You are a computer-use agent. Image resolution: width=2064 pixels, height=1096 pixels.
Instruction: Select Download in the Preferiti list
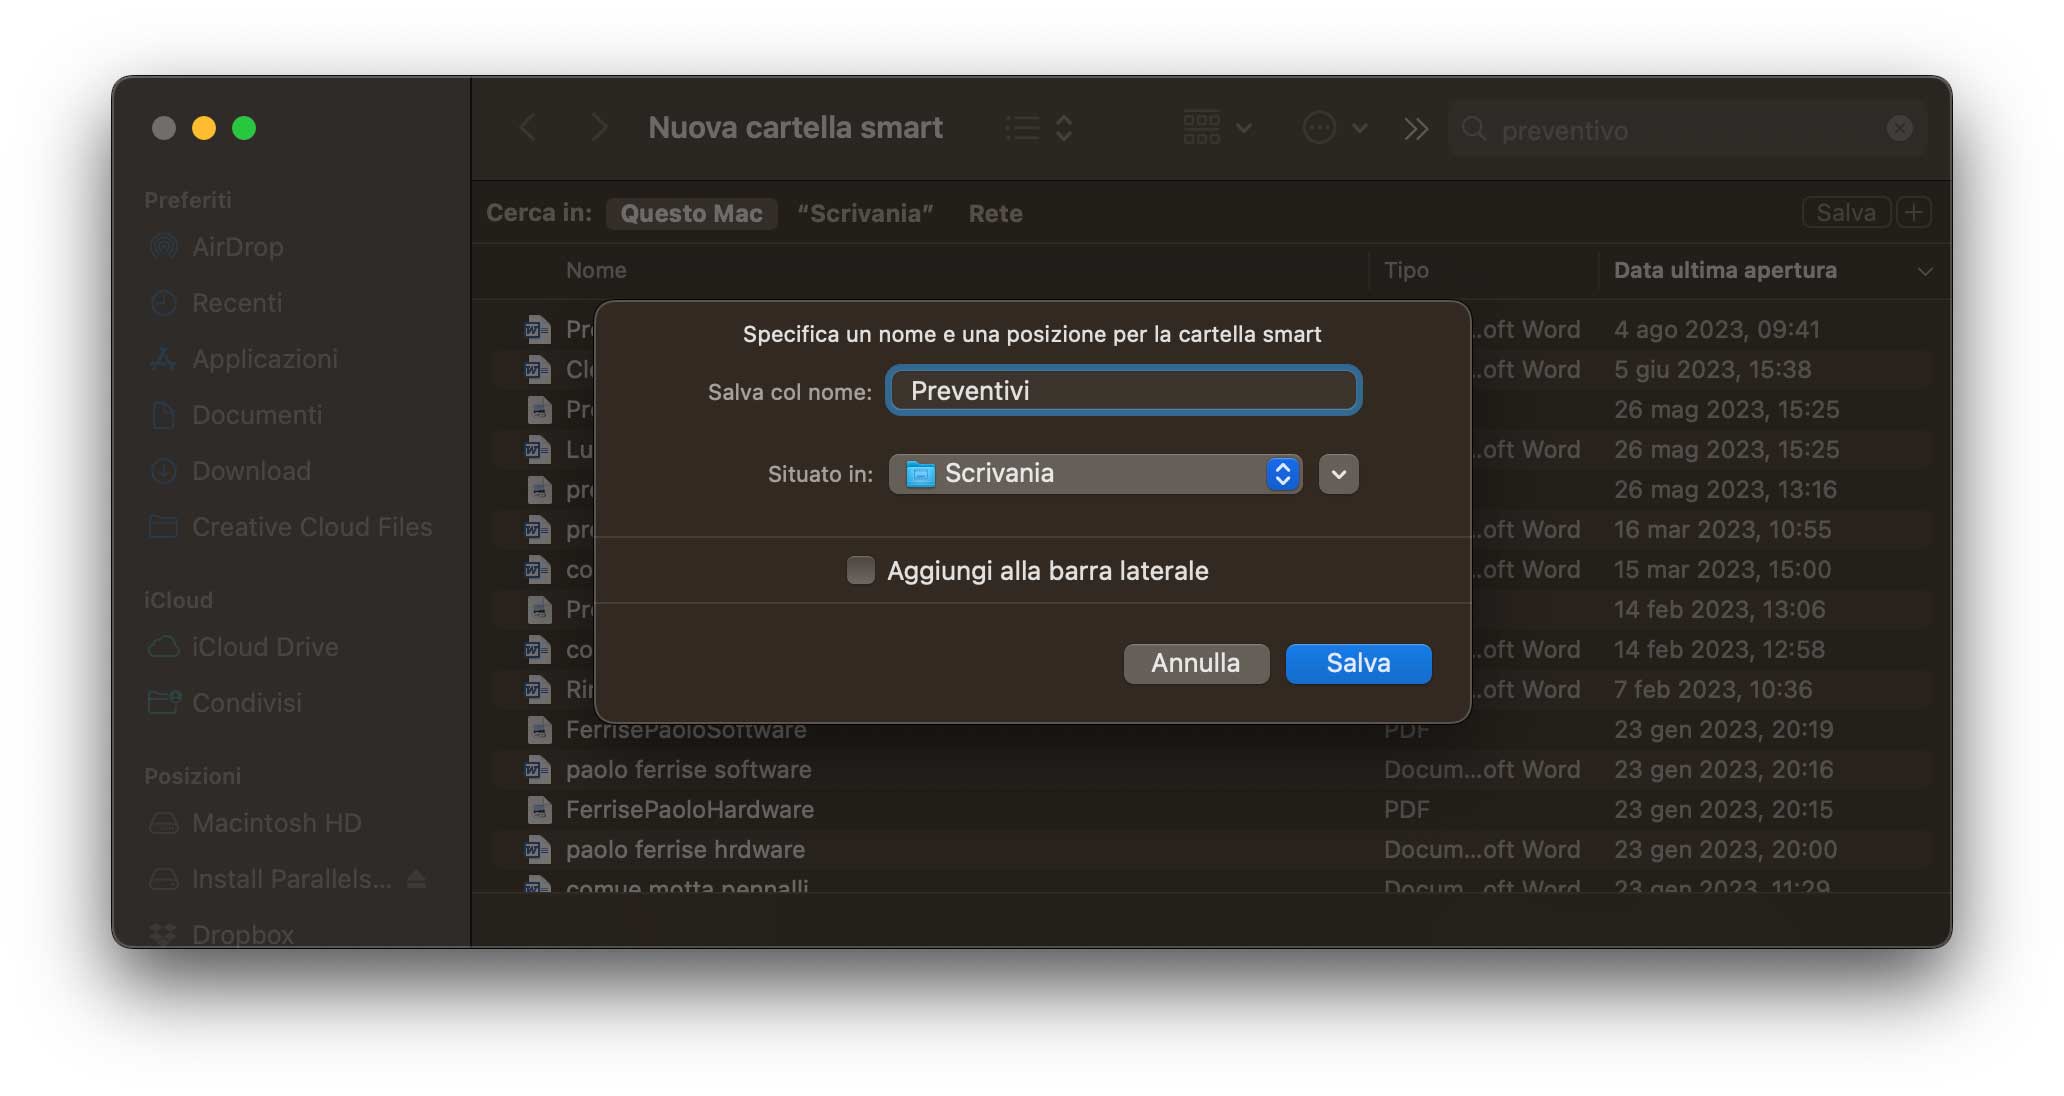(251, 471)
